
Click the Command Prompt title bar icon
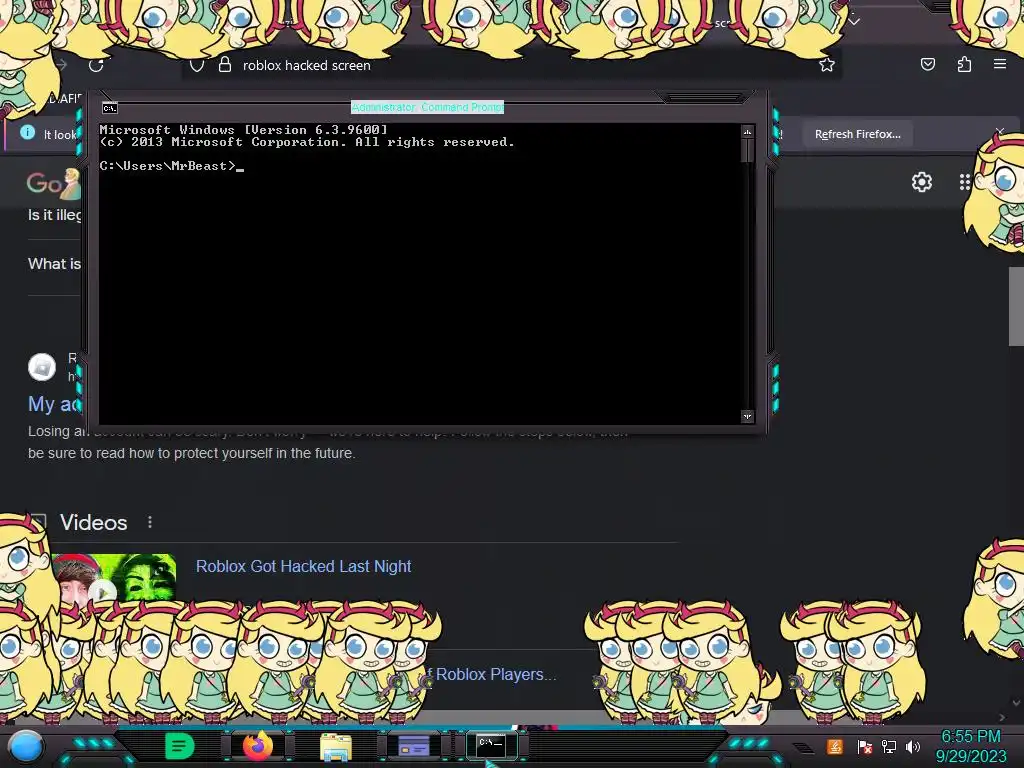110,108
